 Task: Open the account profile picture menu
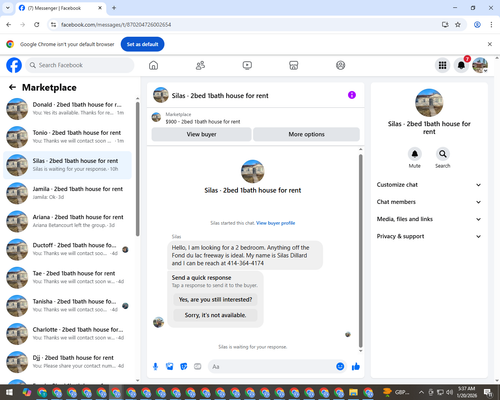coord(480,65)
